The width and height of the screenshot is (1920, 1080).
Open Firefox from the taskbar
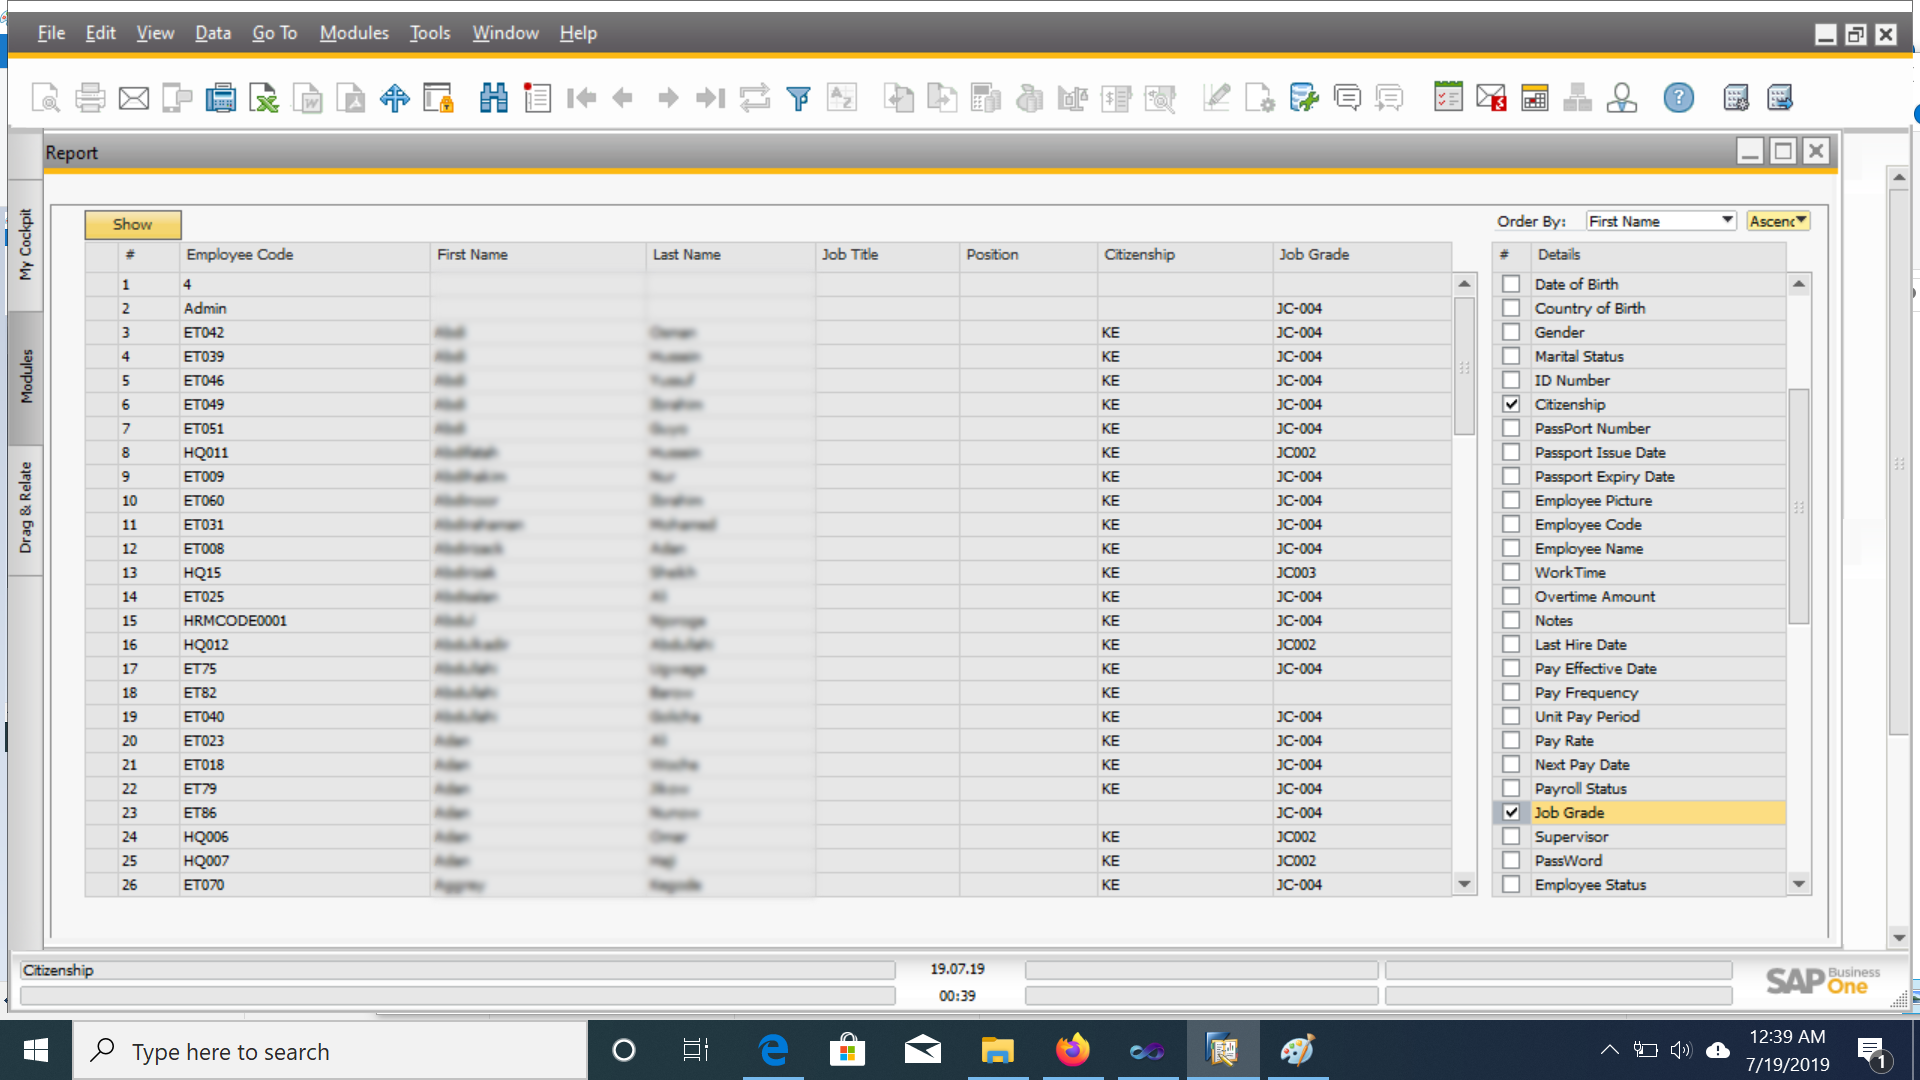(1072, 1050)
